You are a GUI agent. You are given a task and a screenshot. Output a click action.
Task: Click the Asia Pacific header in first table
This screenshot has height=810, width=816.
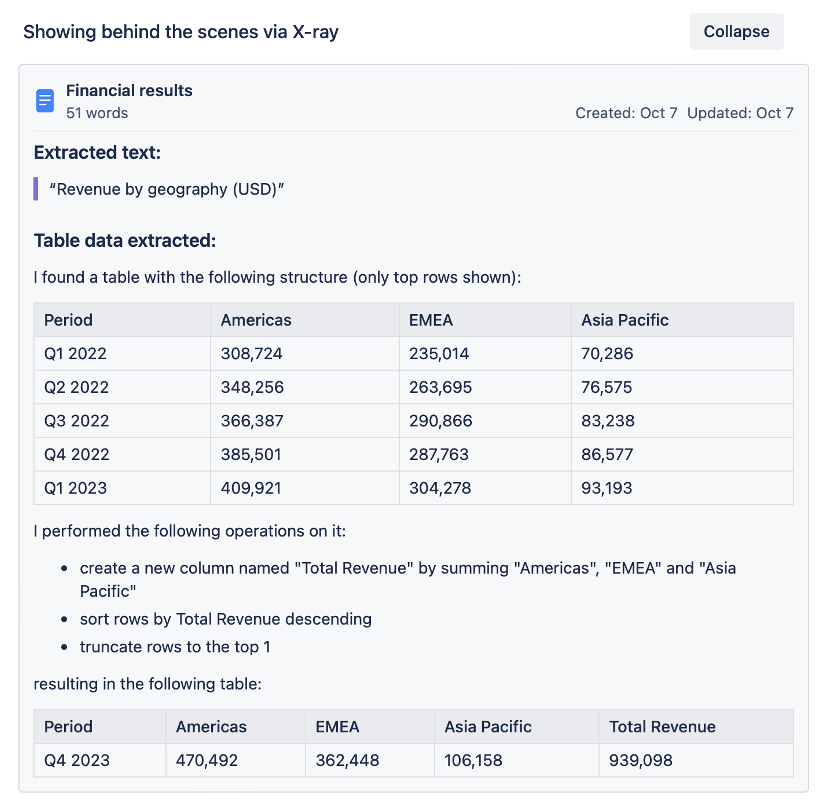(x=625, y=320)
